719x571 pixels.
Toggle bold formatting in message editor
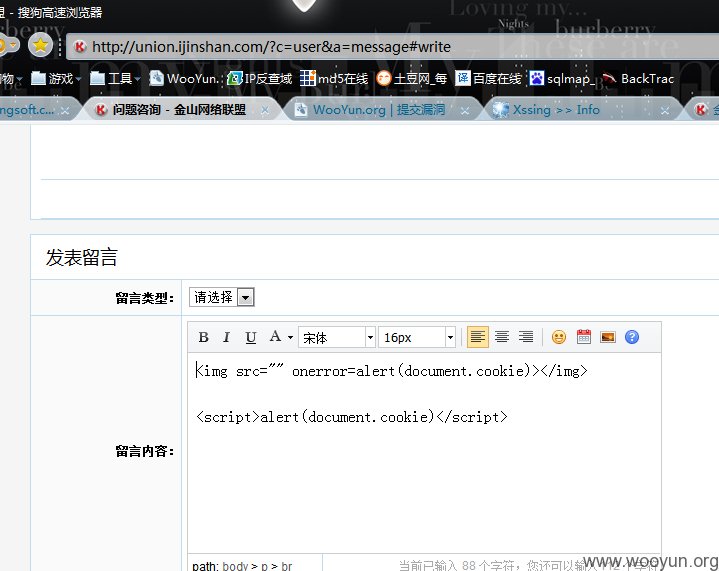click(204, 338)
